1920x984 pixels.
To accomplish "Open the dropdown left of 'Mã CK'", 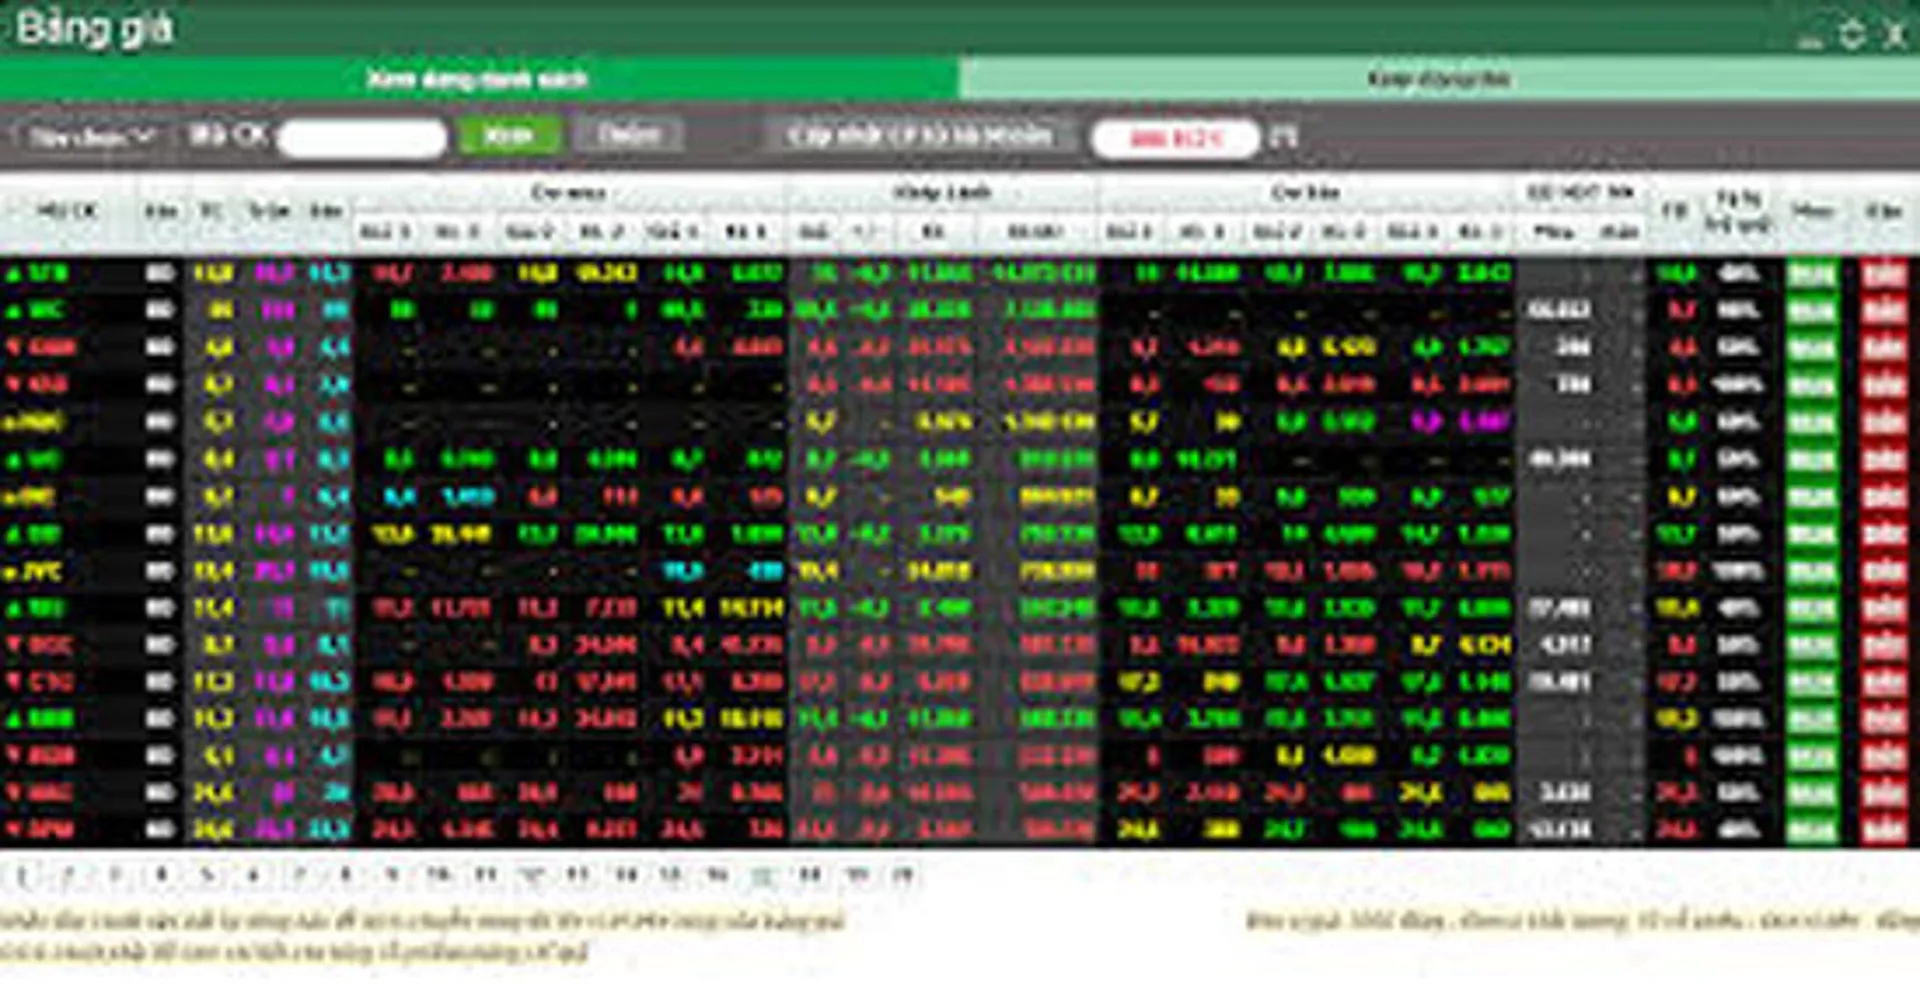I will (x=90, y=136).
